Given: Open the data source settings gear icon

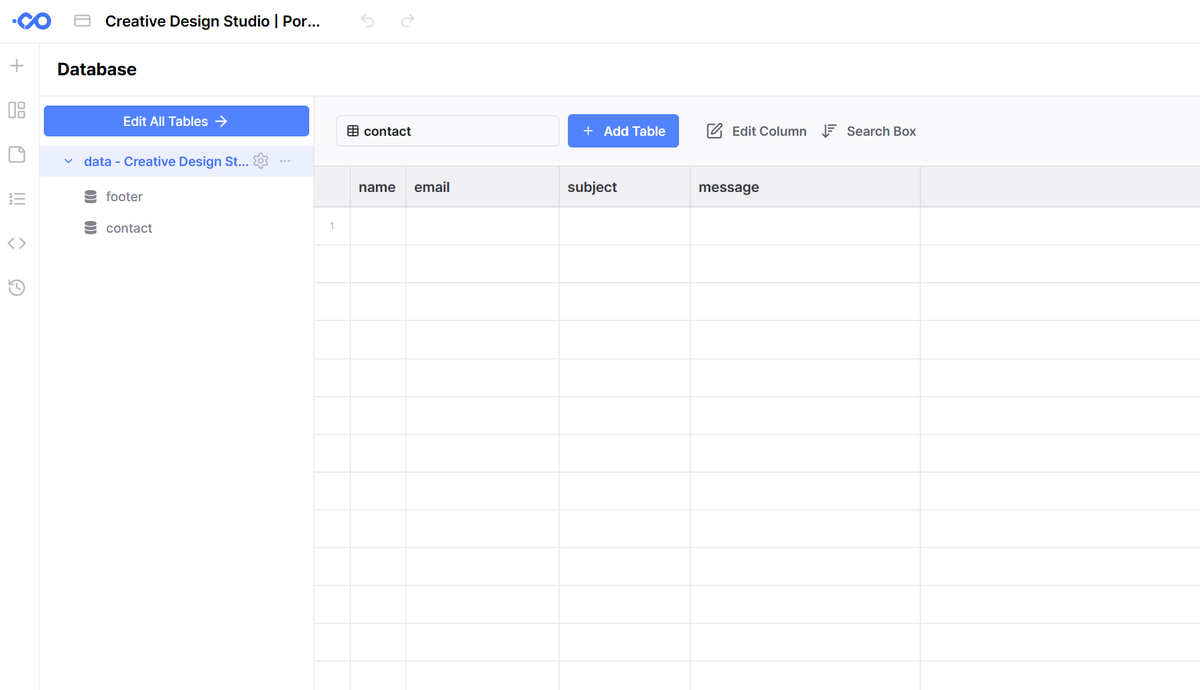Looking at the screenshot, I should pos(261,161).
